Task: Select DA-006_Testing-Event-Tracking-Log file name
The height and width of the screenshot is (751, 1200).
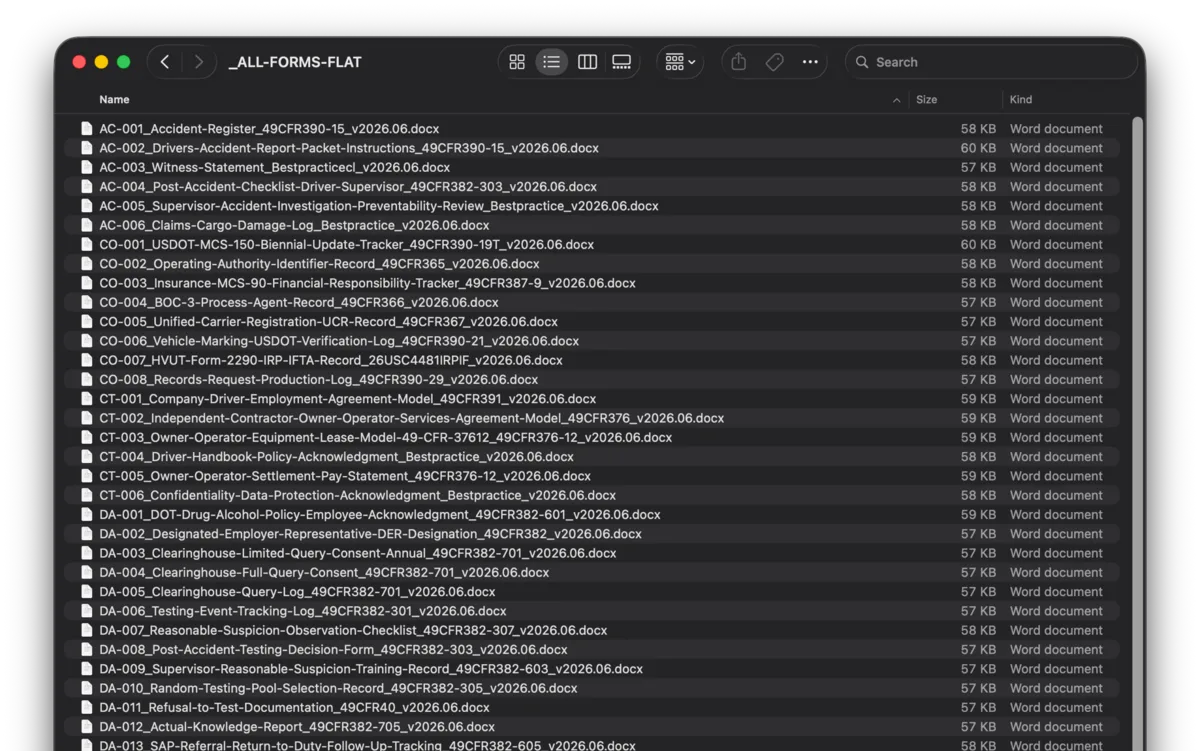Action: point(303,611)
